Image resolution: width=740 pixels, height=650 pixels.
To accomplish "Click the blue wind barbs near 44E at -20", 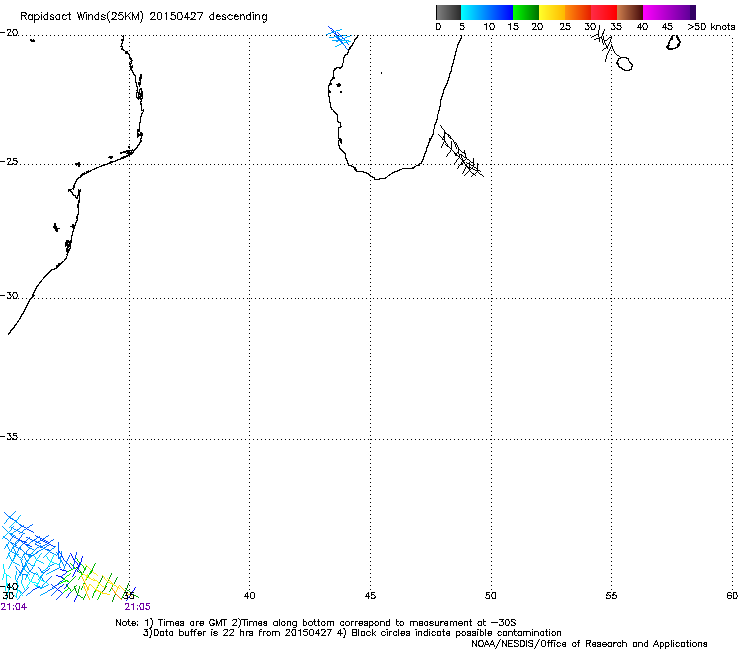I will [x=339, y=38].
